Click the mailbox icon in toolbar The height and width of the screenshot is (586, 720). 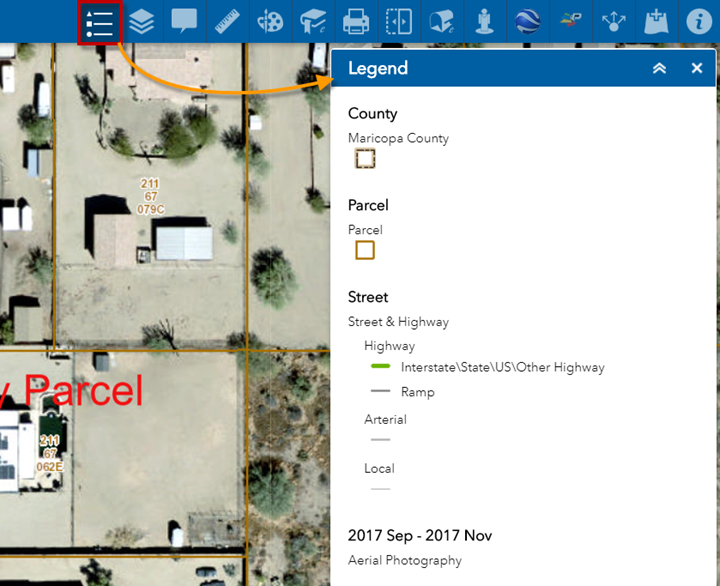click(x=441, y=22)
